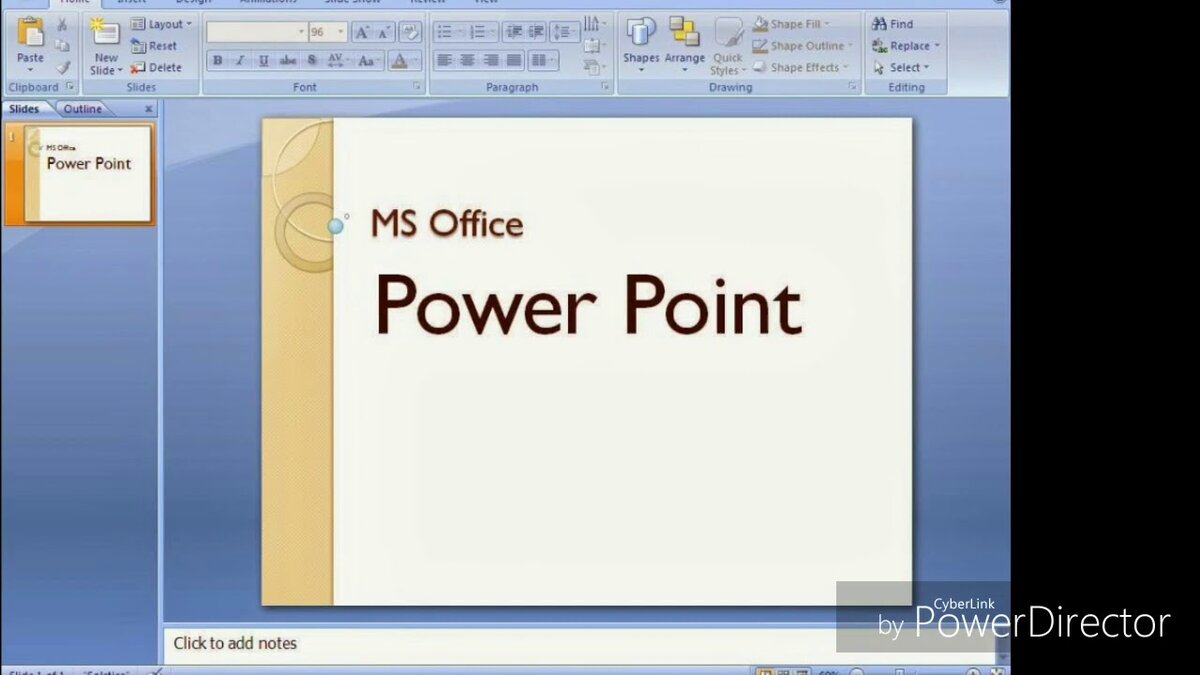
Task: Toggle Italic formatting
Action: pyautogui.click(x=240, y=61)
